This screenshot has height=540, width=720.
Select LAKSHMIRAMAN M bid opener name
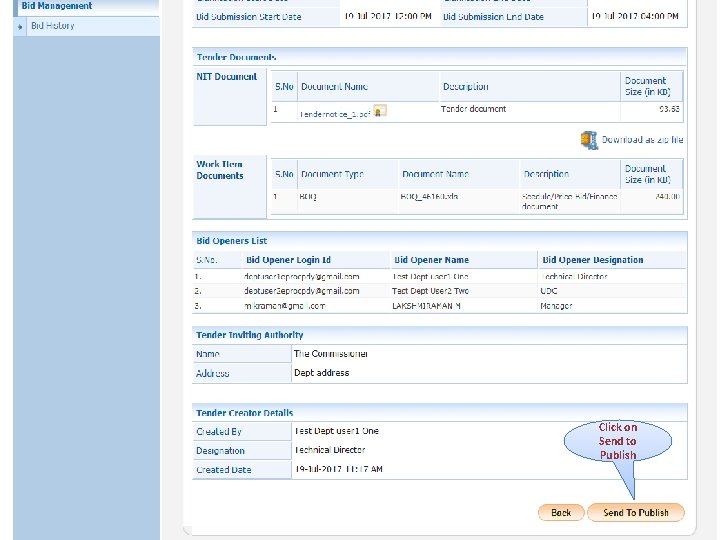point(427,306)
